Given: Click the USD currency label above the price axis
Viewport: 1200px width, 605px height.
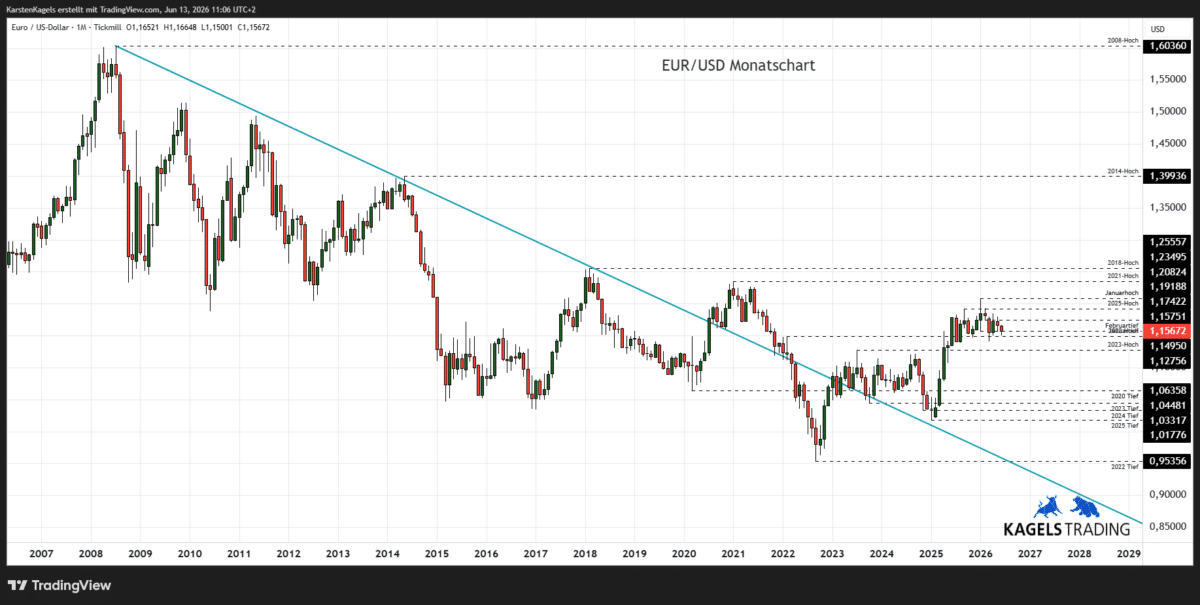Looking at the screenshot, I should pos(1158,28).
